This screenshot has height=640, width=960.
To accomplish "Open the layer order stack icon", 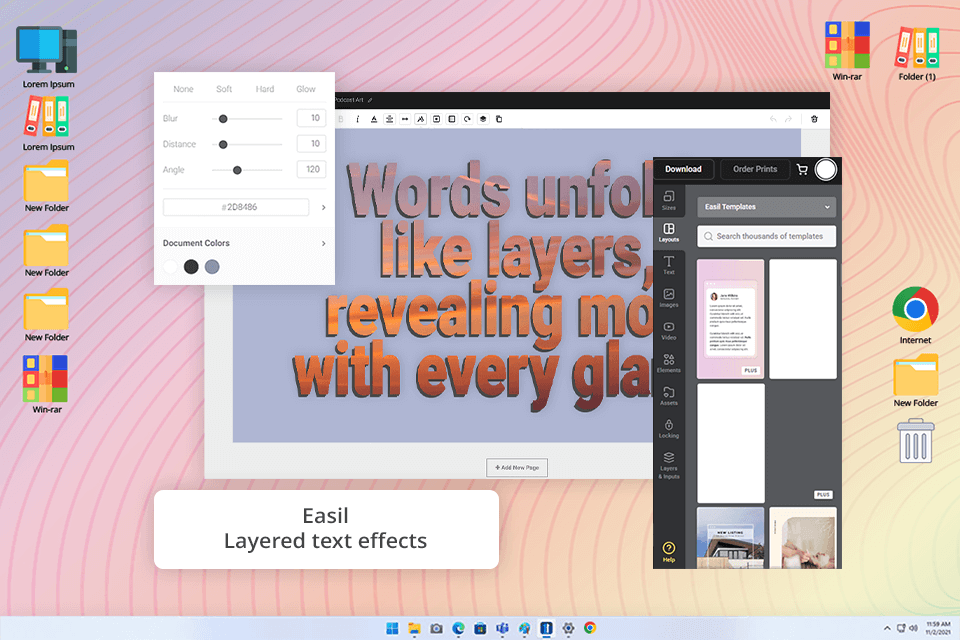I will pos(483,119).
